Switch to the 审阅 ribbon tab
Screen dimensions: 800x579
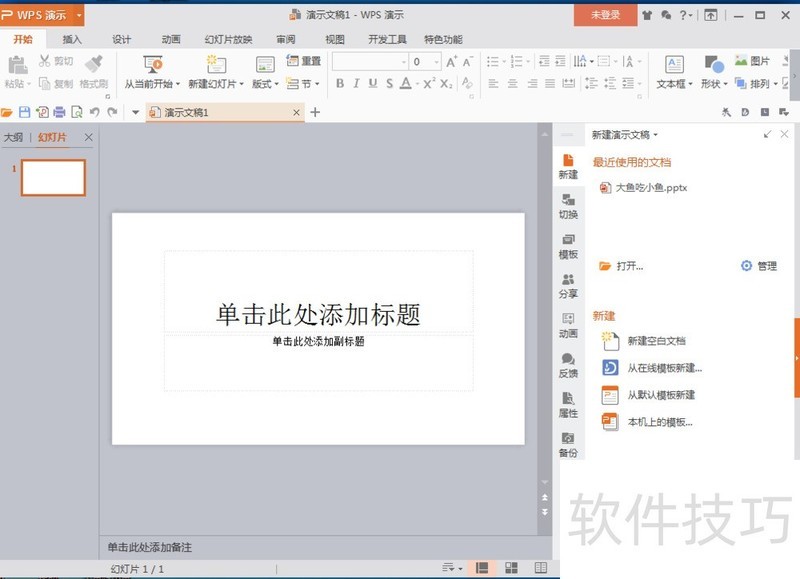coord(286,39)
